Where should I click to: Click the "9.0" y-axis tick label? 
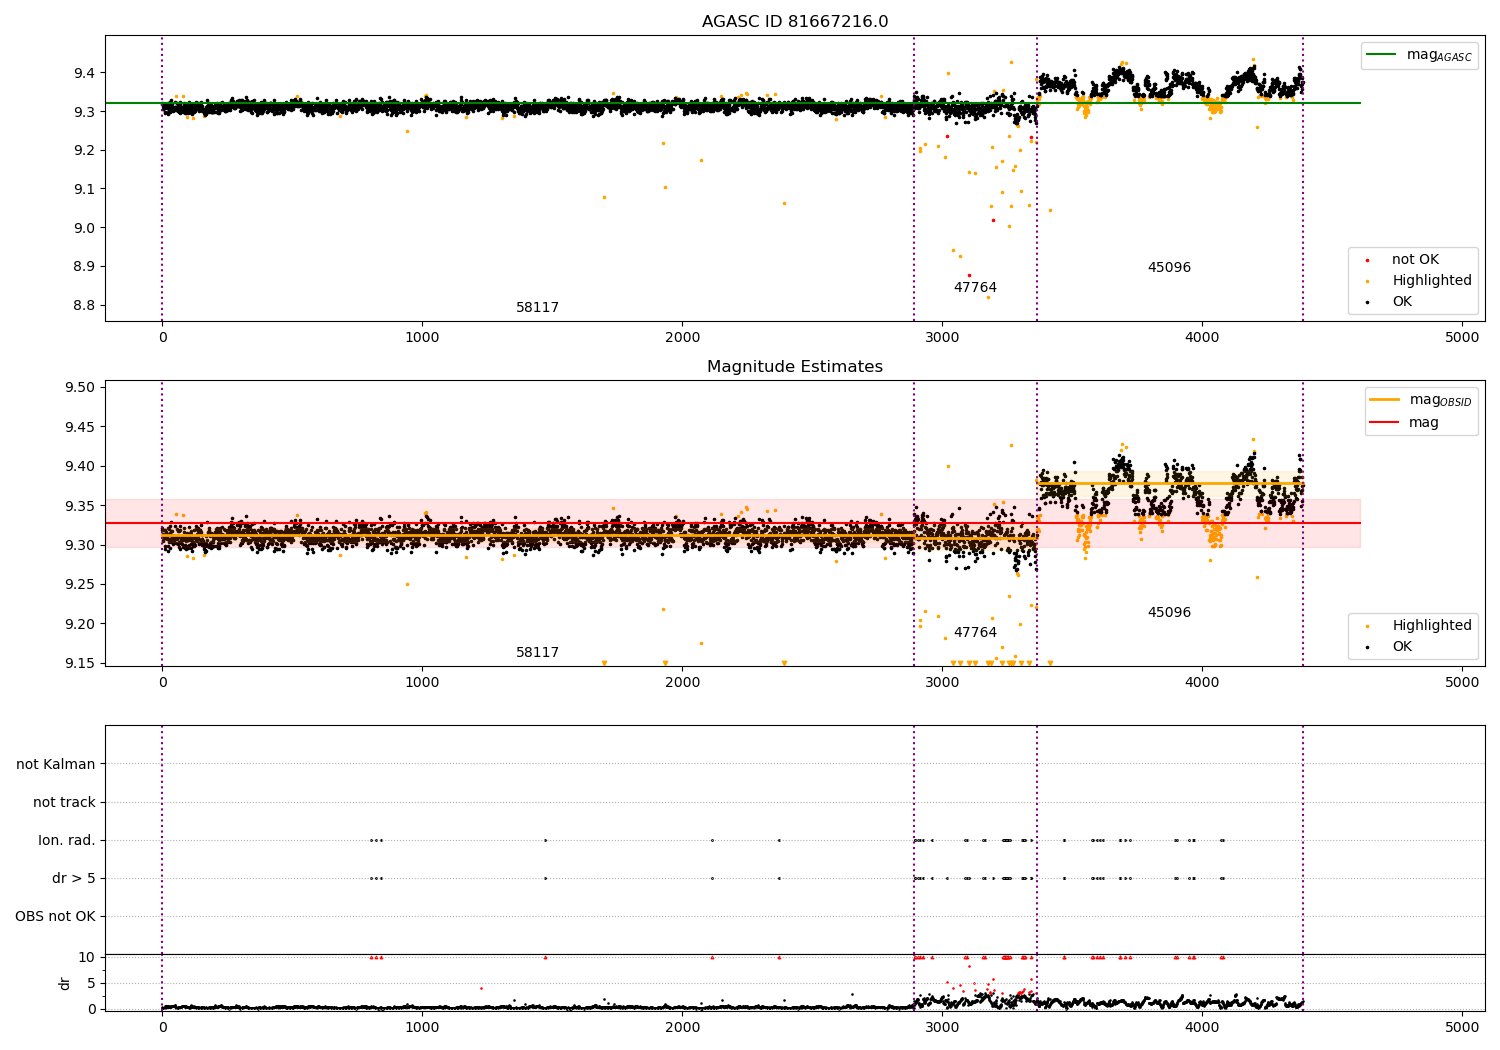coord(84,228)
